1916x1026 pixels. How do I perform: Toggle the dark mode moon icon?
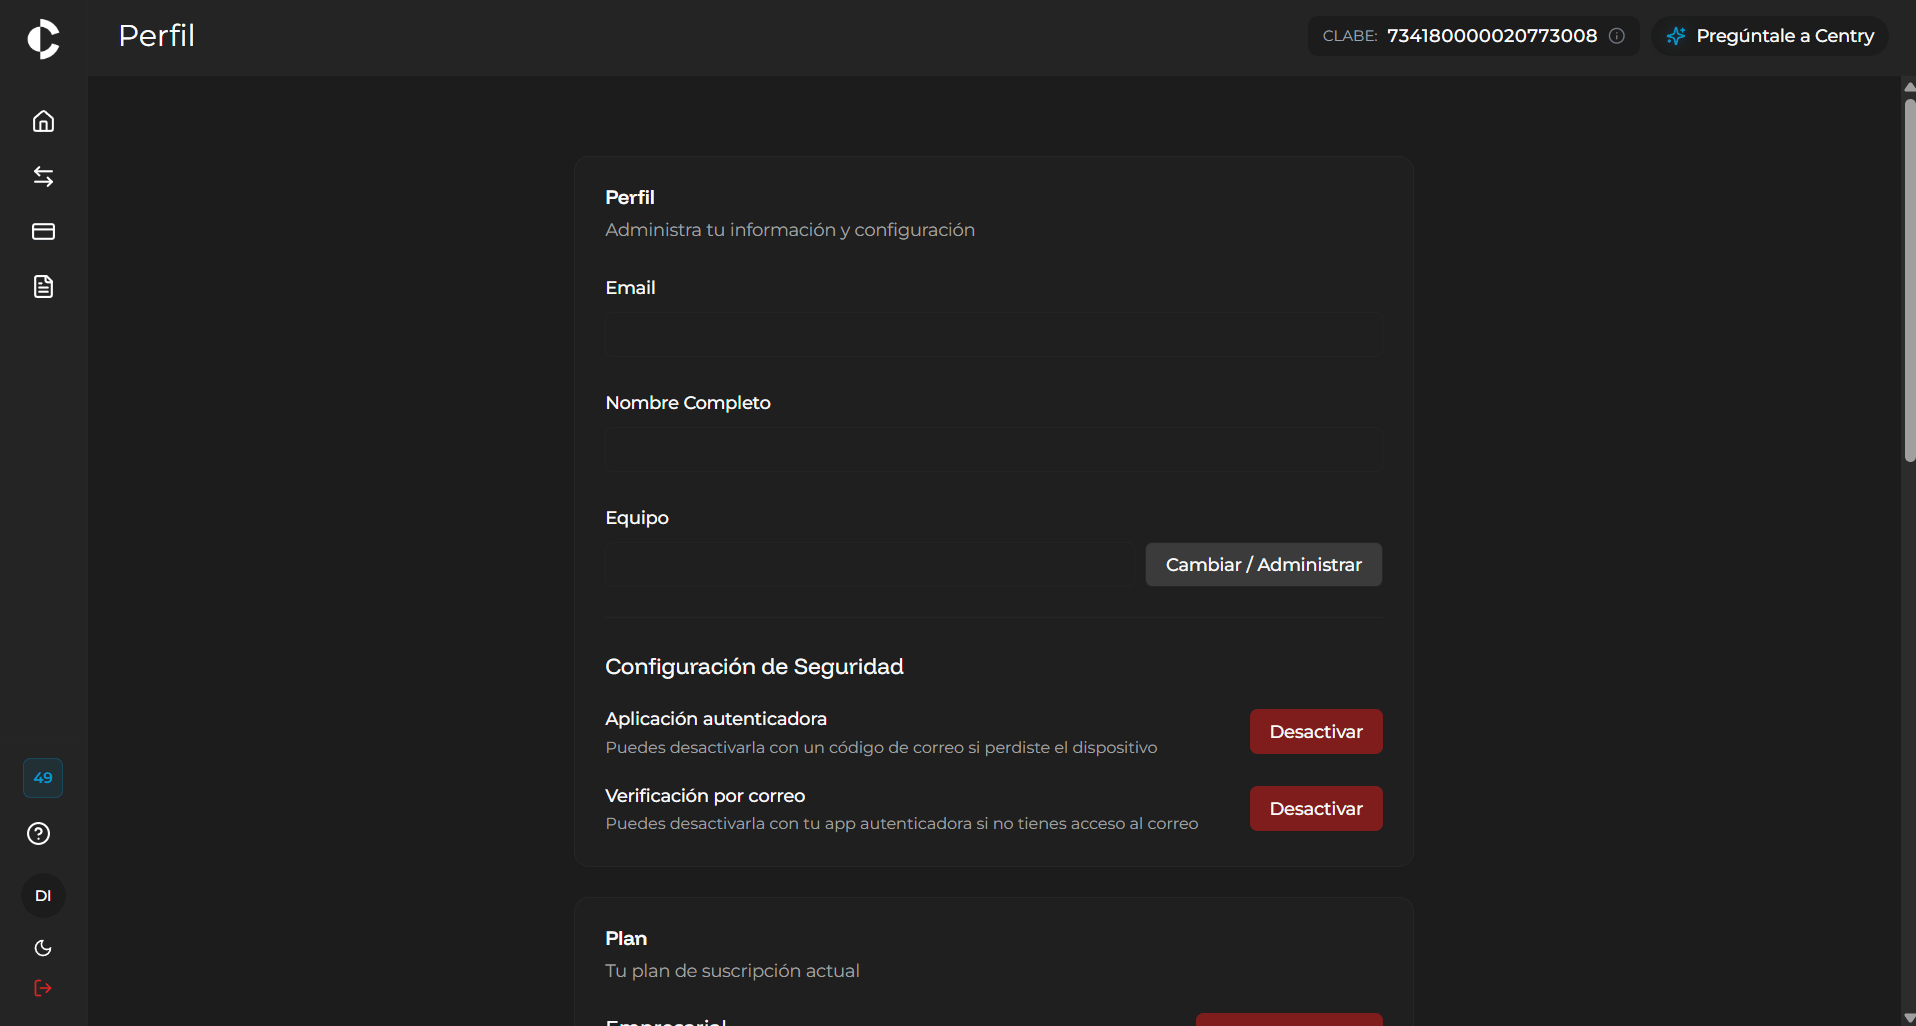coord(43,948)
